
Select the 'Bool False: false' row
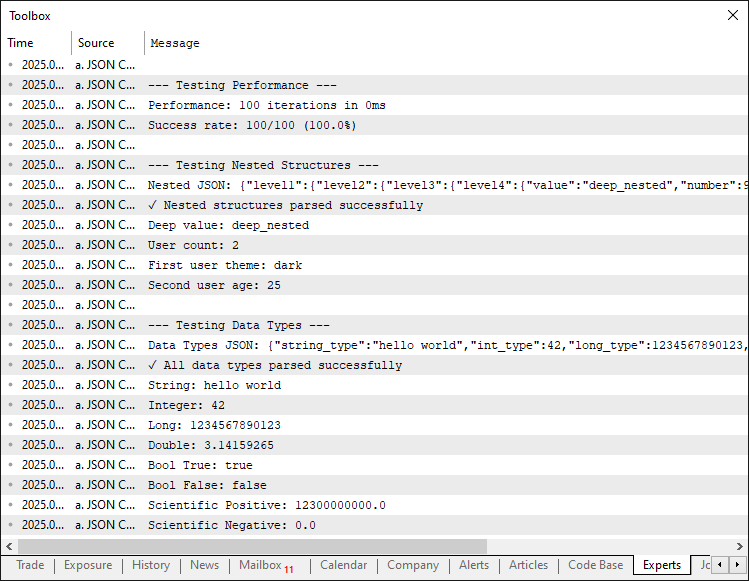point(374,485)
